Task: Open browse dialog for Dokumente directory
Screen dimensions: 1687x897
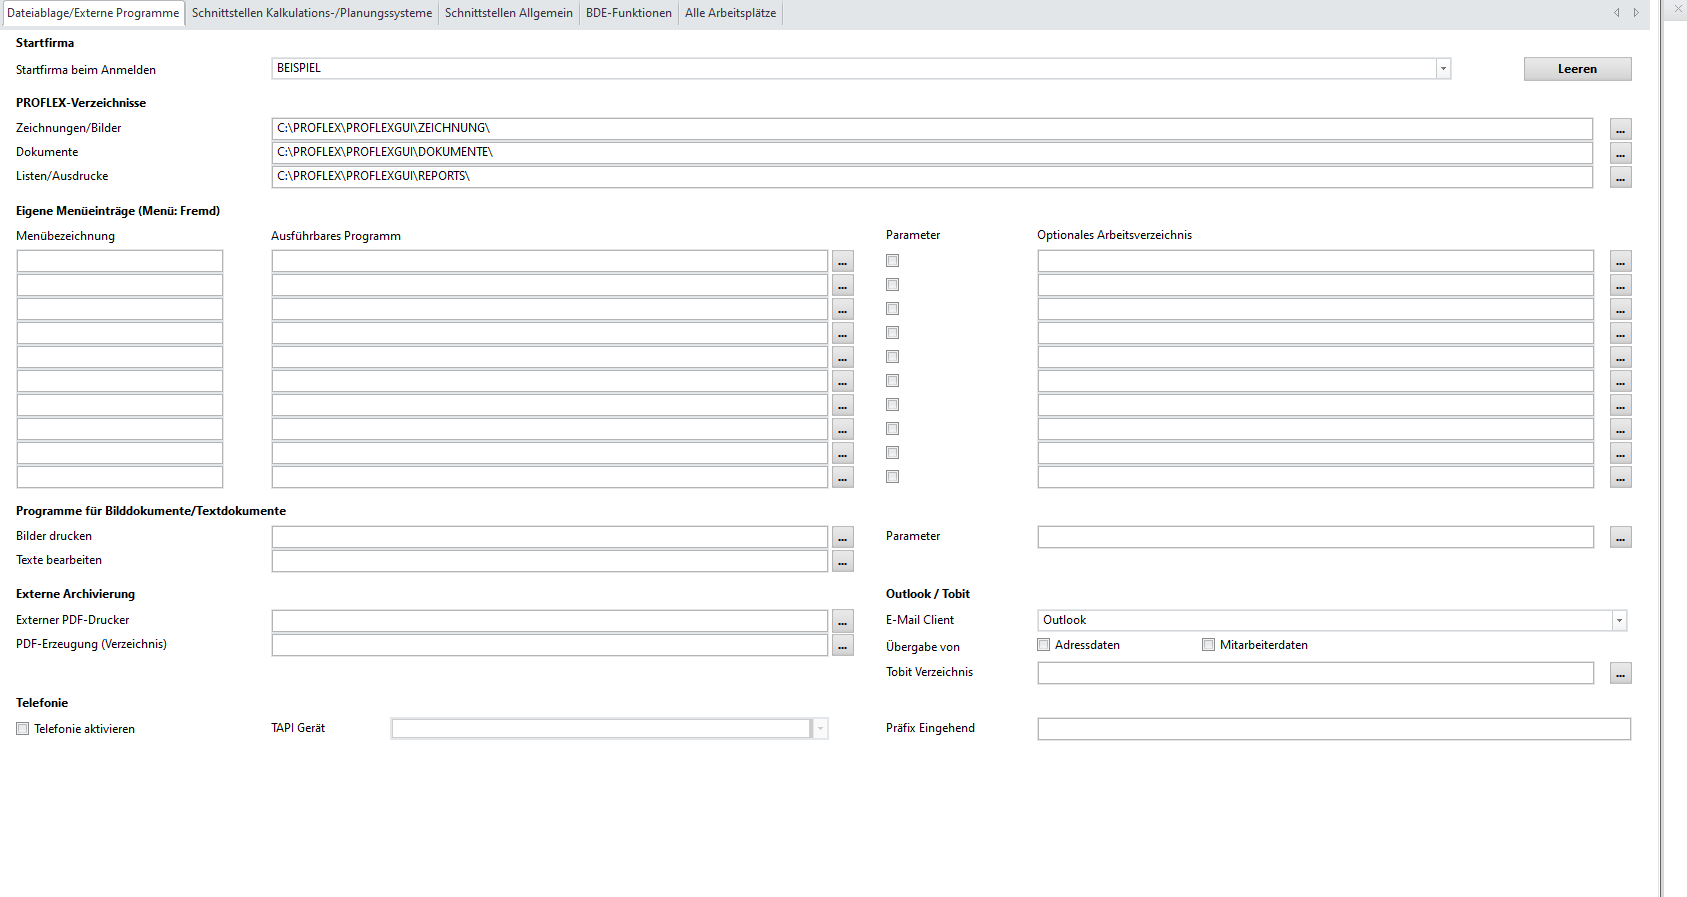Action: pos(1620,153)
